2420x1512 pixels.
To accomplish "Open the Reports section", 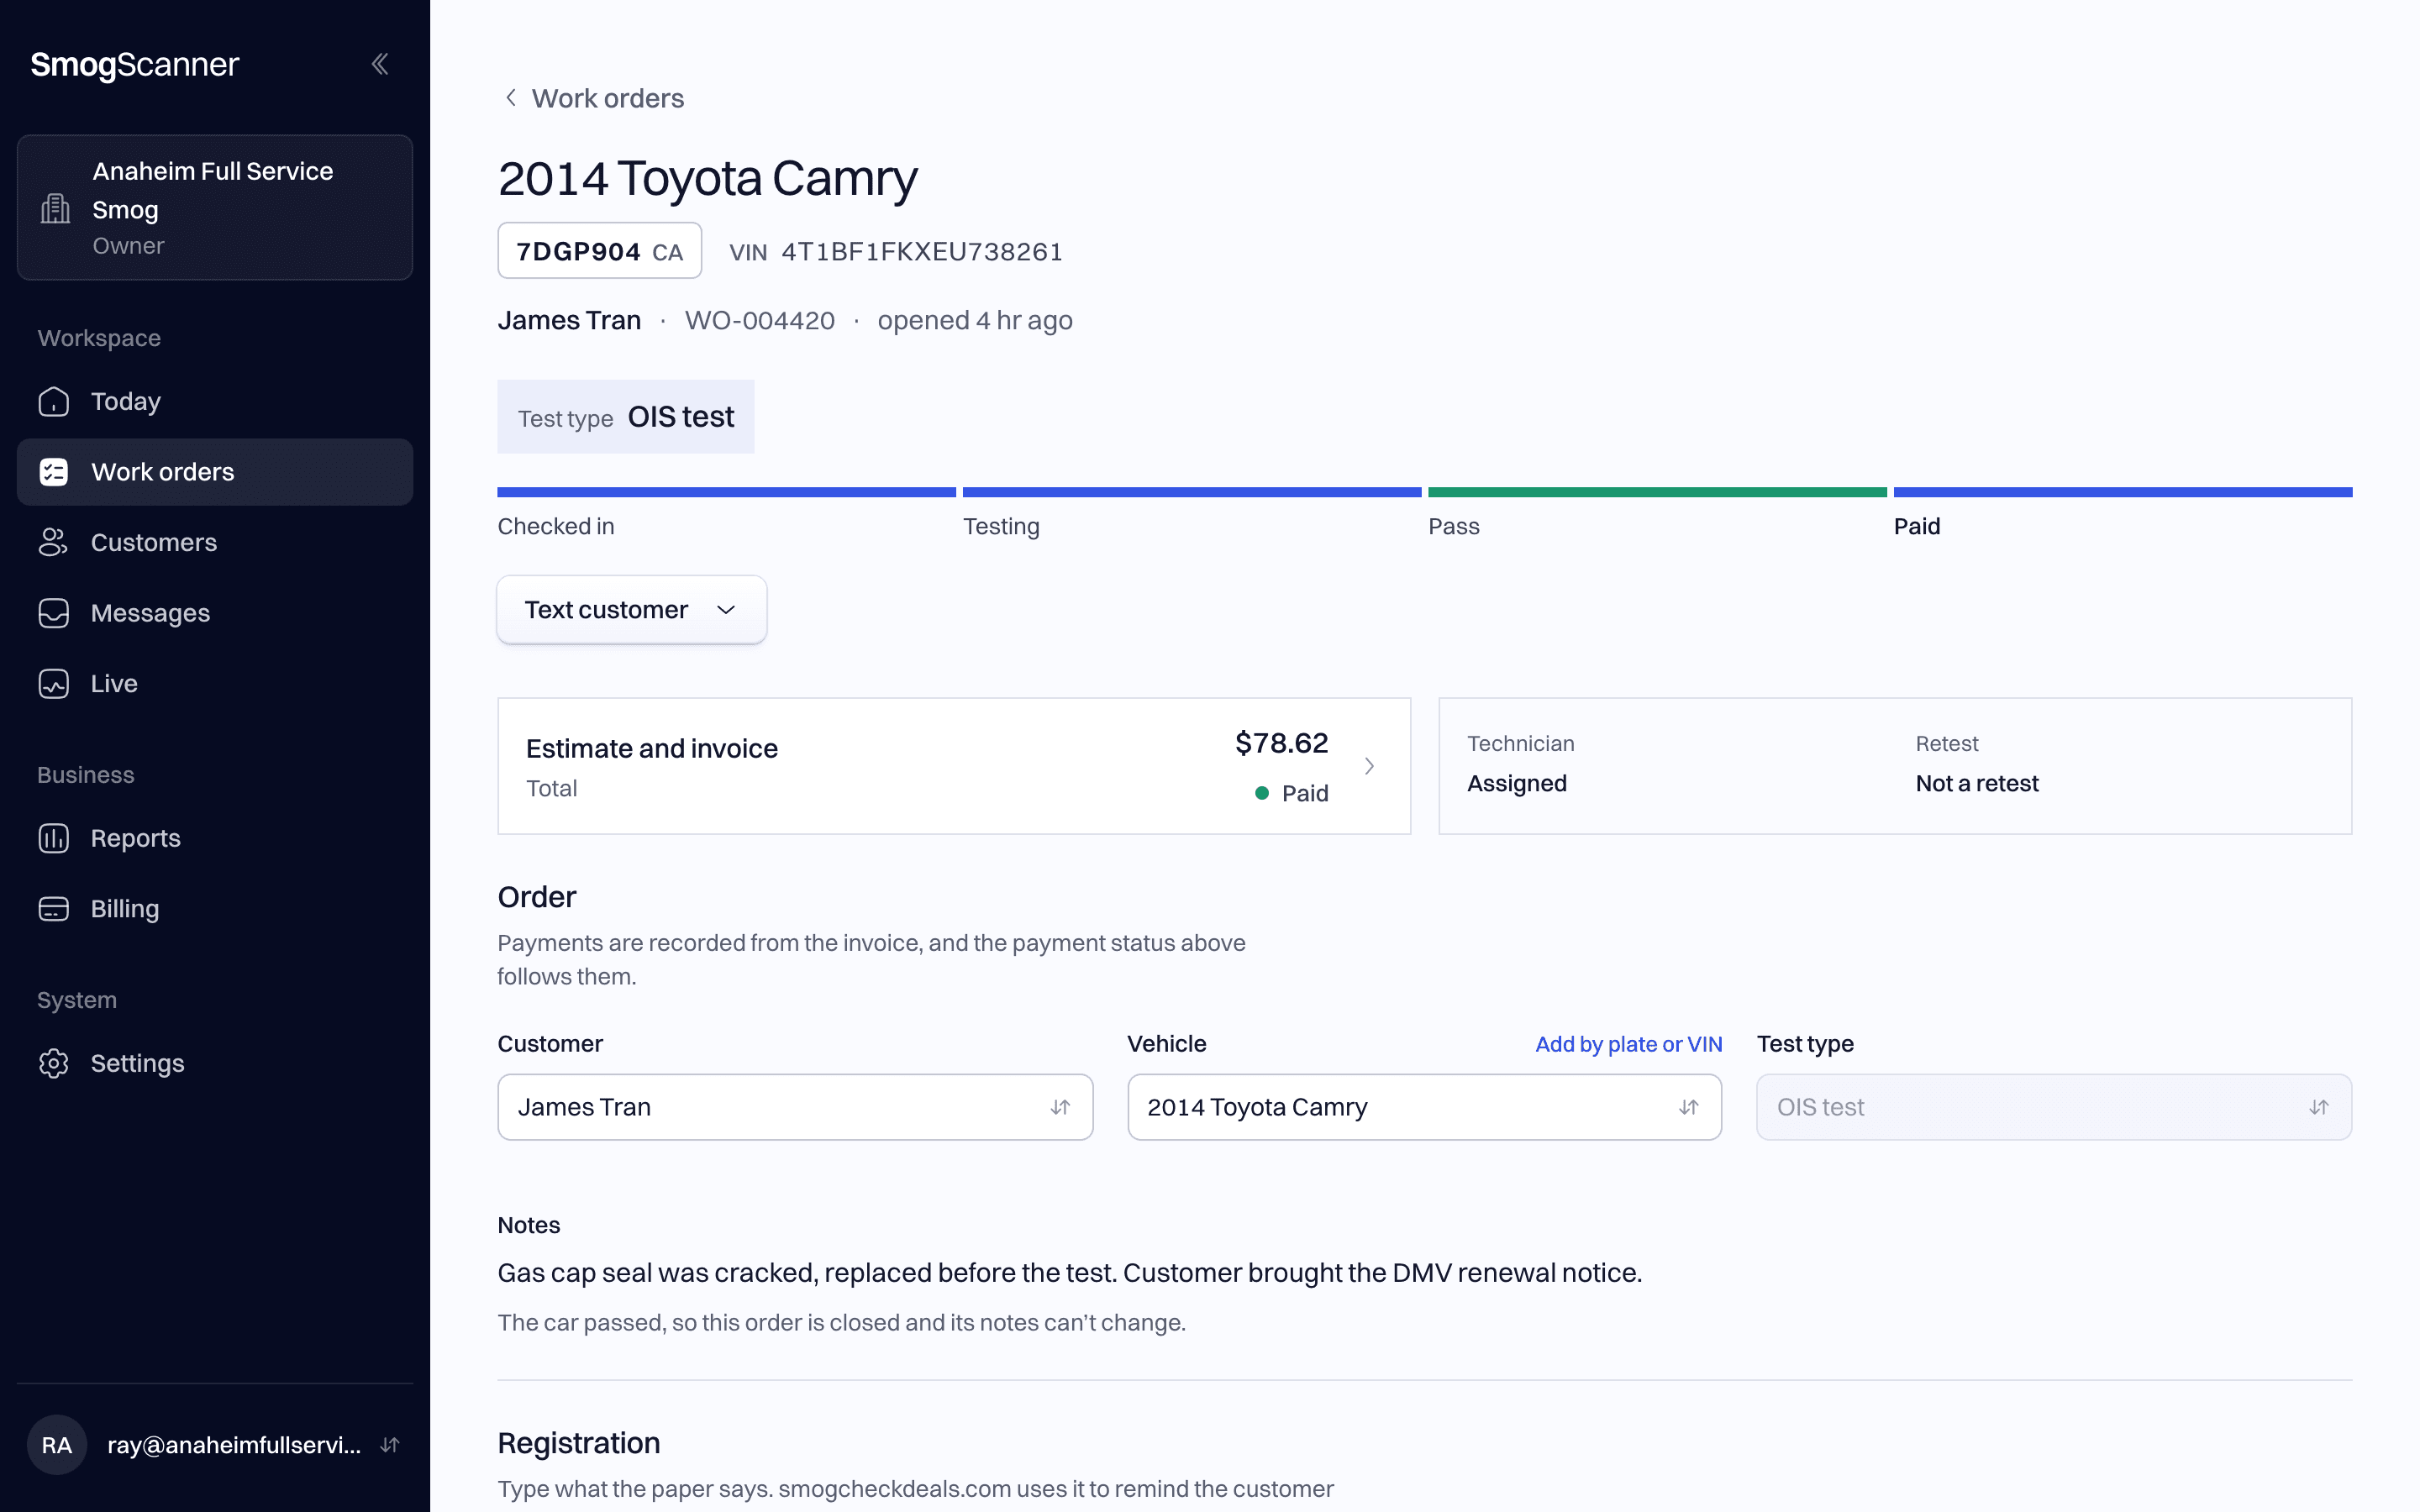I will click(215, 838).
